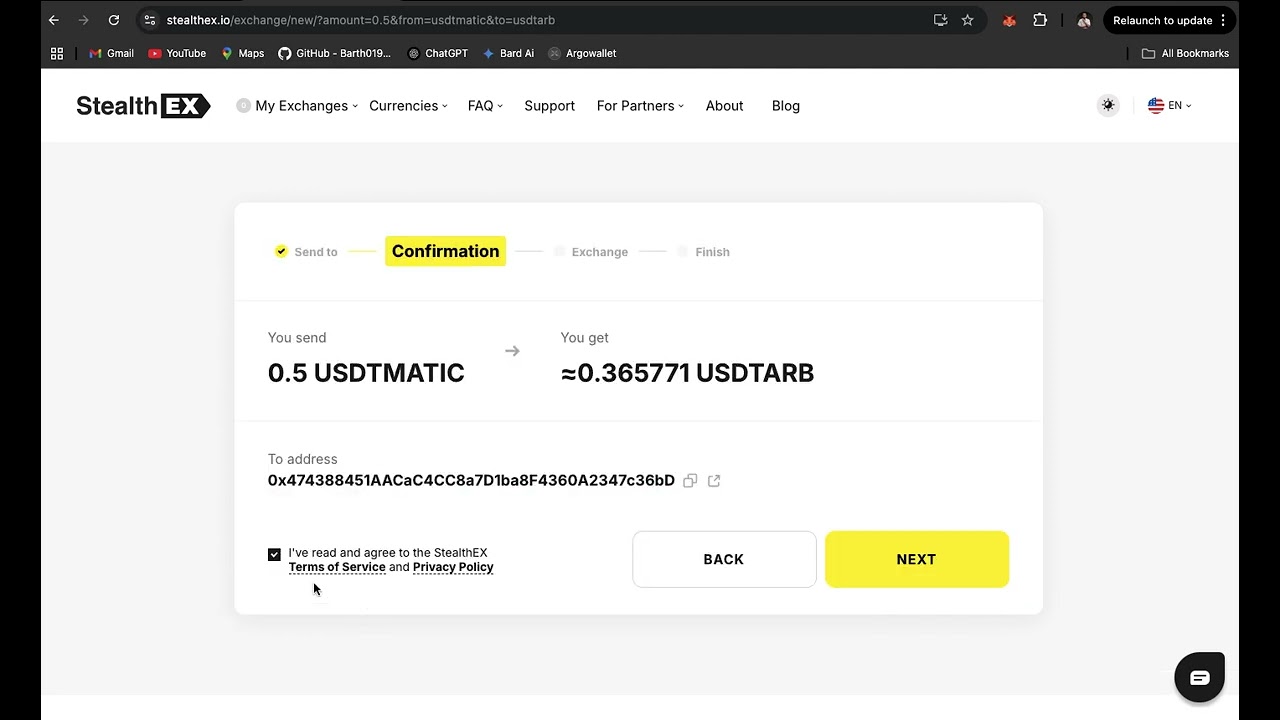Uncheck the Terms of Service agreement checkbox
The image size is (1280, 720).
point(274,554)
